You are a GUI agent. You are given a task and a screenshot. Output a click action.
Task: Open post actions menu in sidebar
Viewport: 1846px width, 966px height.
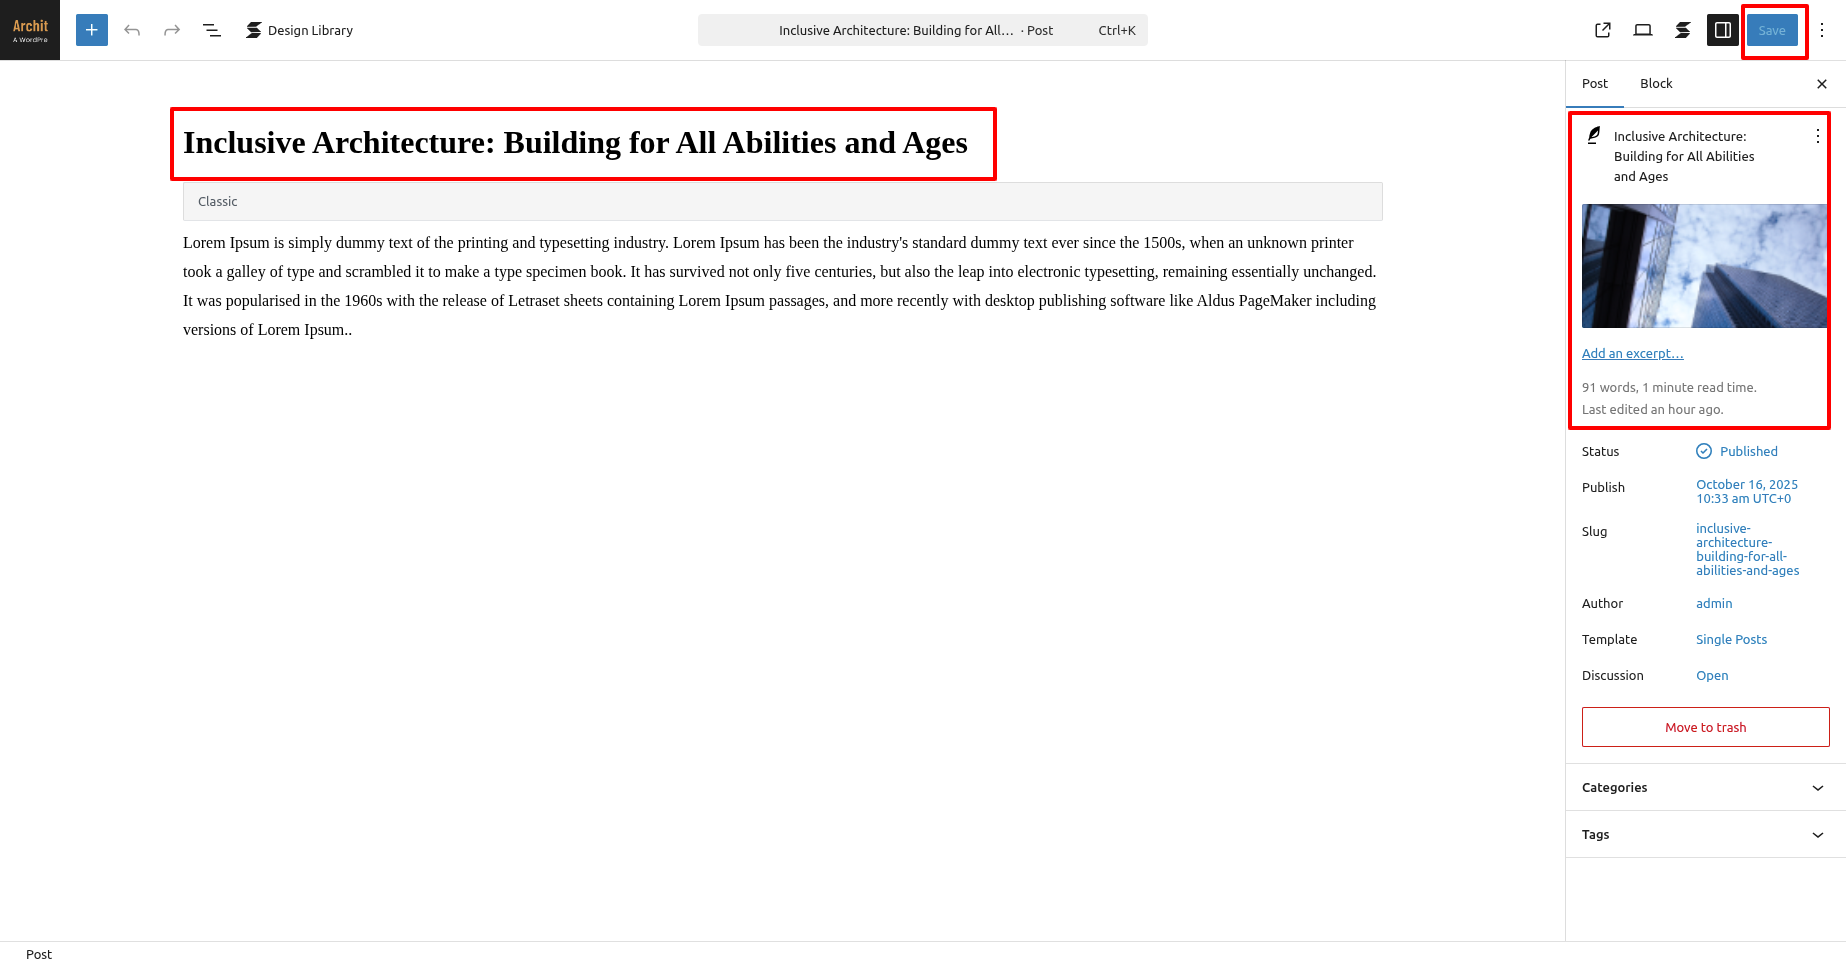click(x=1817, y=136)
